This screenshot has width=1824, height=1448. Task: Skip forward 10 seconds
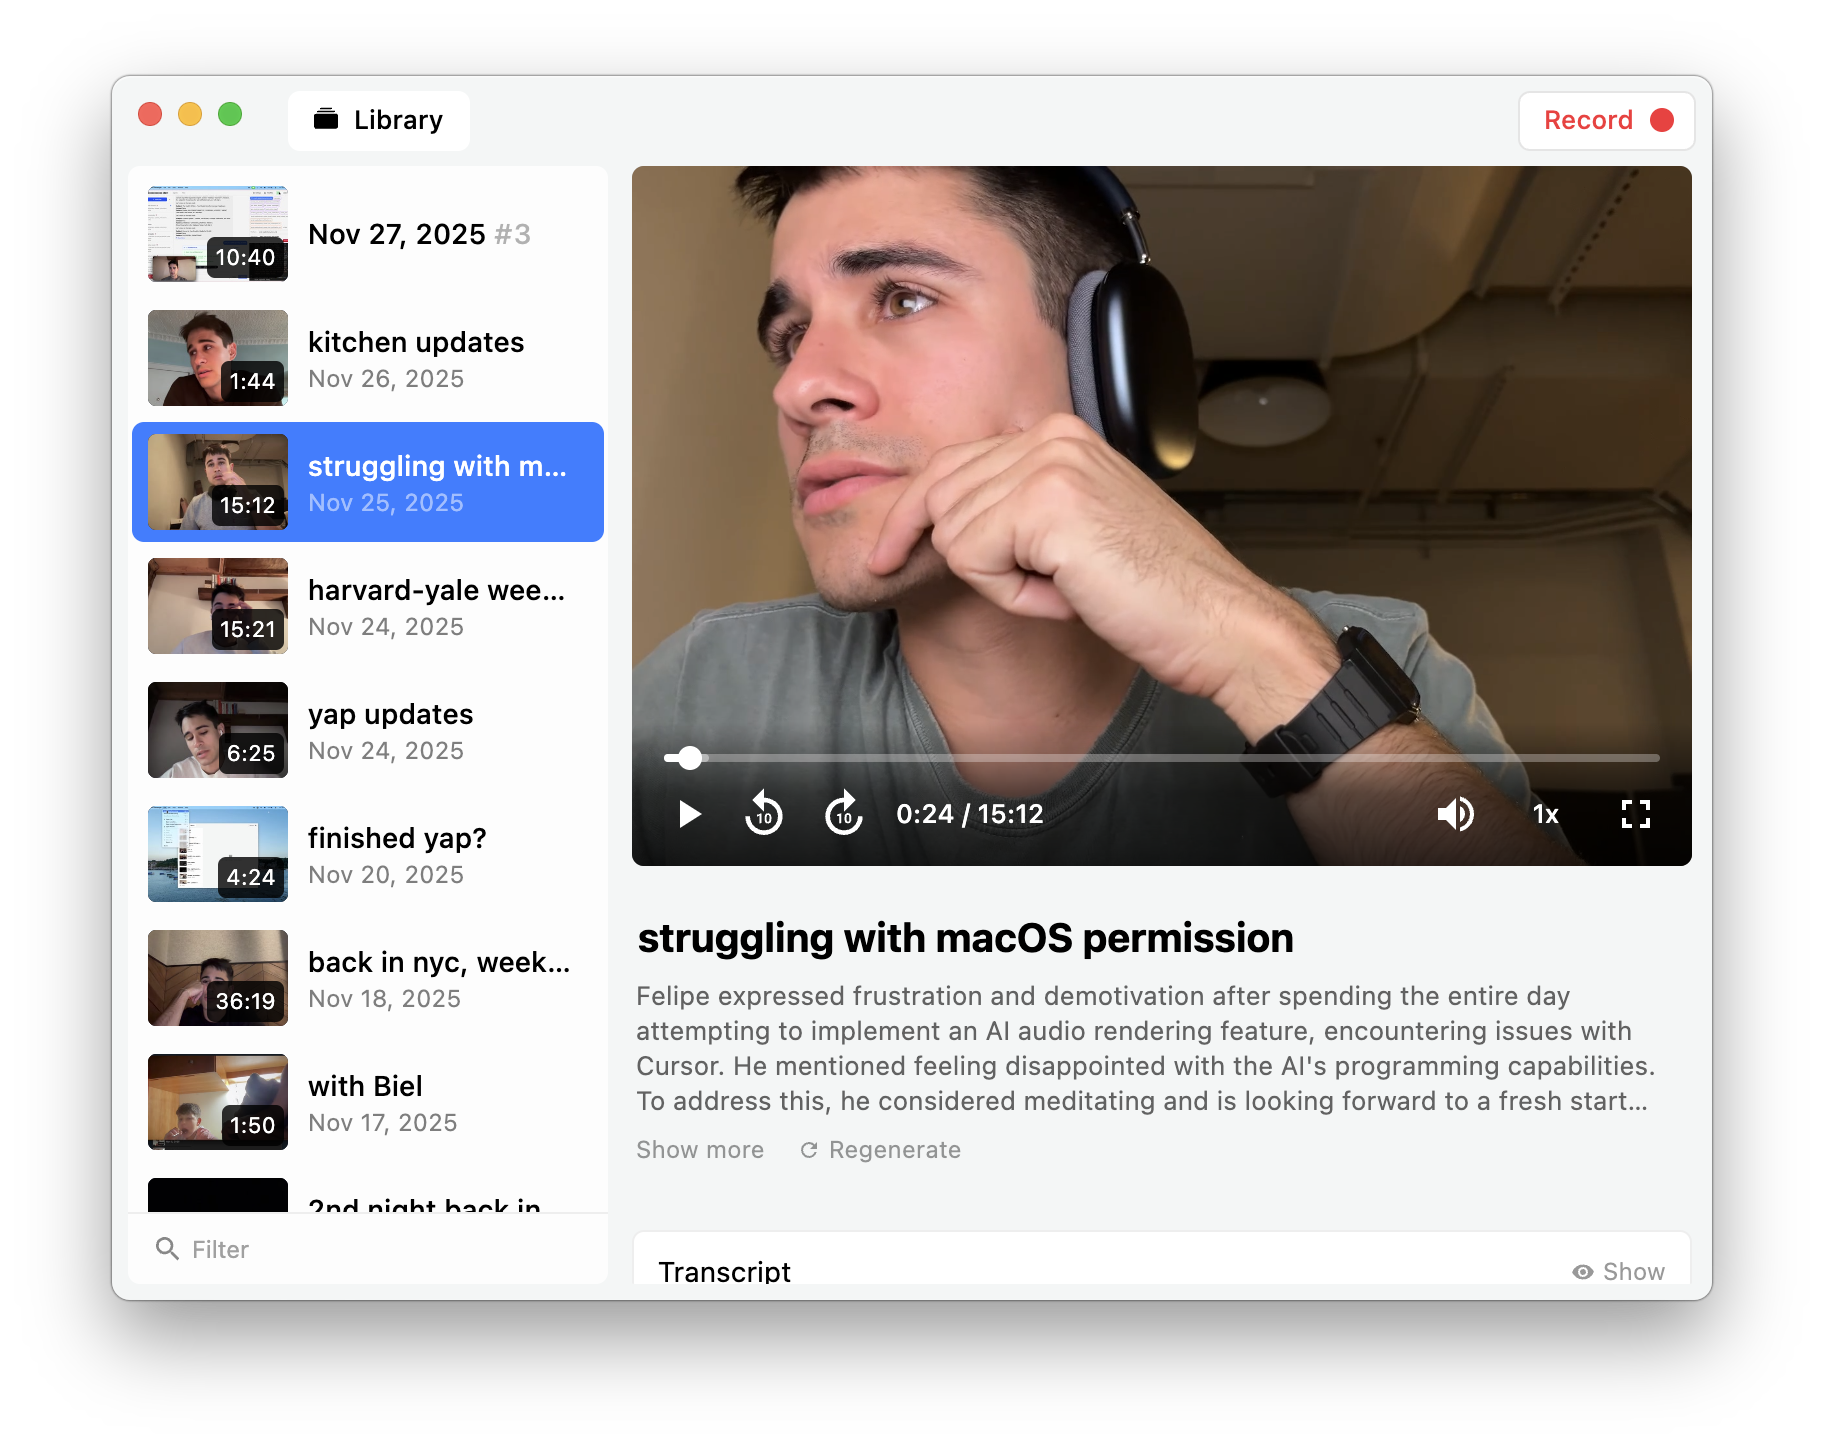843,814
